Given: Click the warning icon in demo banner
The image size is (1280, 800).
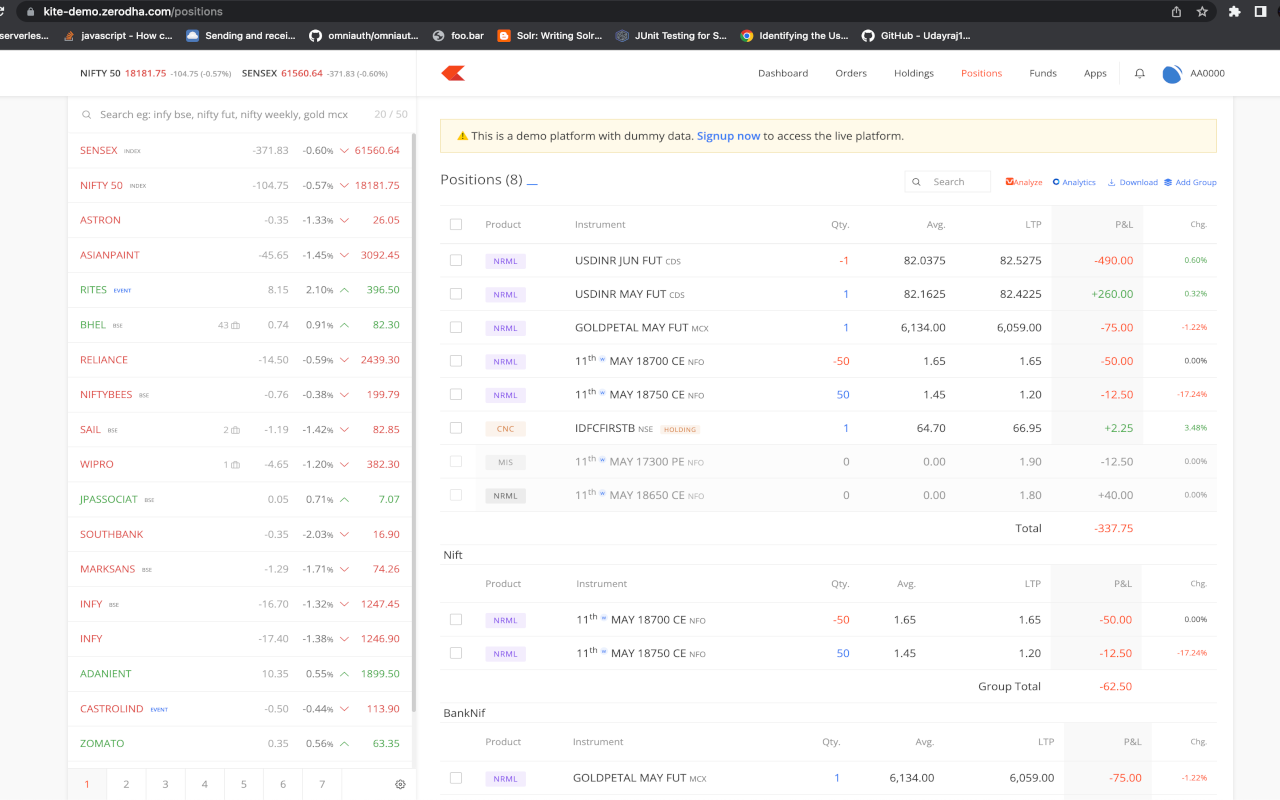Looking at the screenshot, I should pyautogui.click(x=462, y=136).
